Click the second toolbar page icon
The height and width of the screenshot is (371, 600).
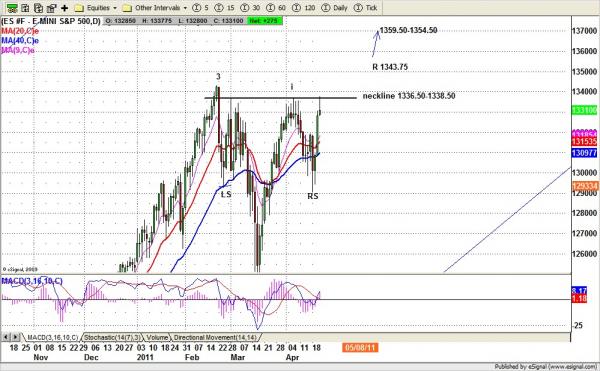[25, 8]
